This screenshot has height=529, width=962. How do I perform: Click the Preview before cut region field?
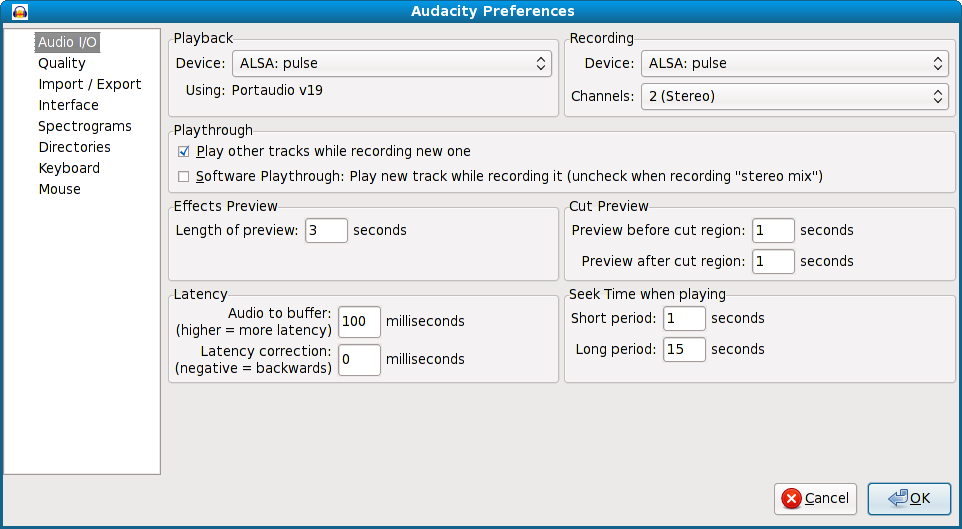pyautogui.click(x=773, y=230)
